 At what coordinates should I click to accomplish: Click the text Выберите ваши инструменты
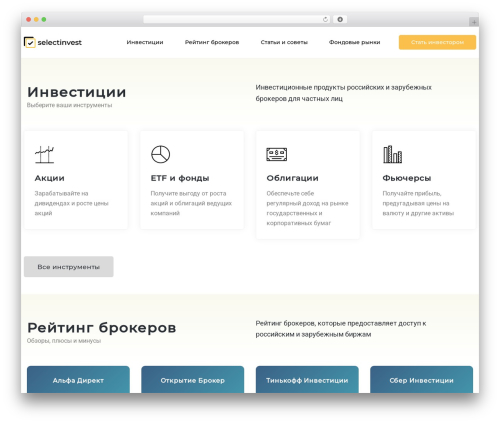[x=69, y=105]
